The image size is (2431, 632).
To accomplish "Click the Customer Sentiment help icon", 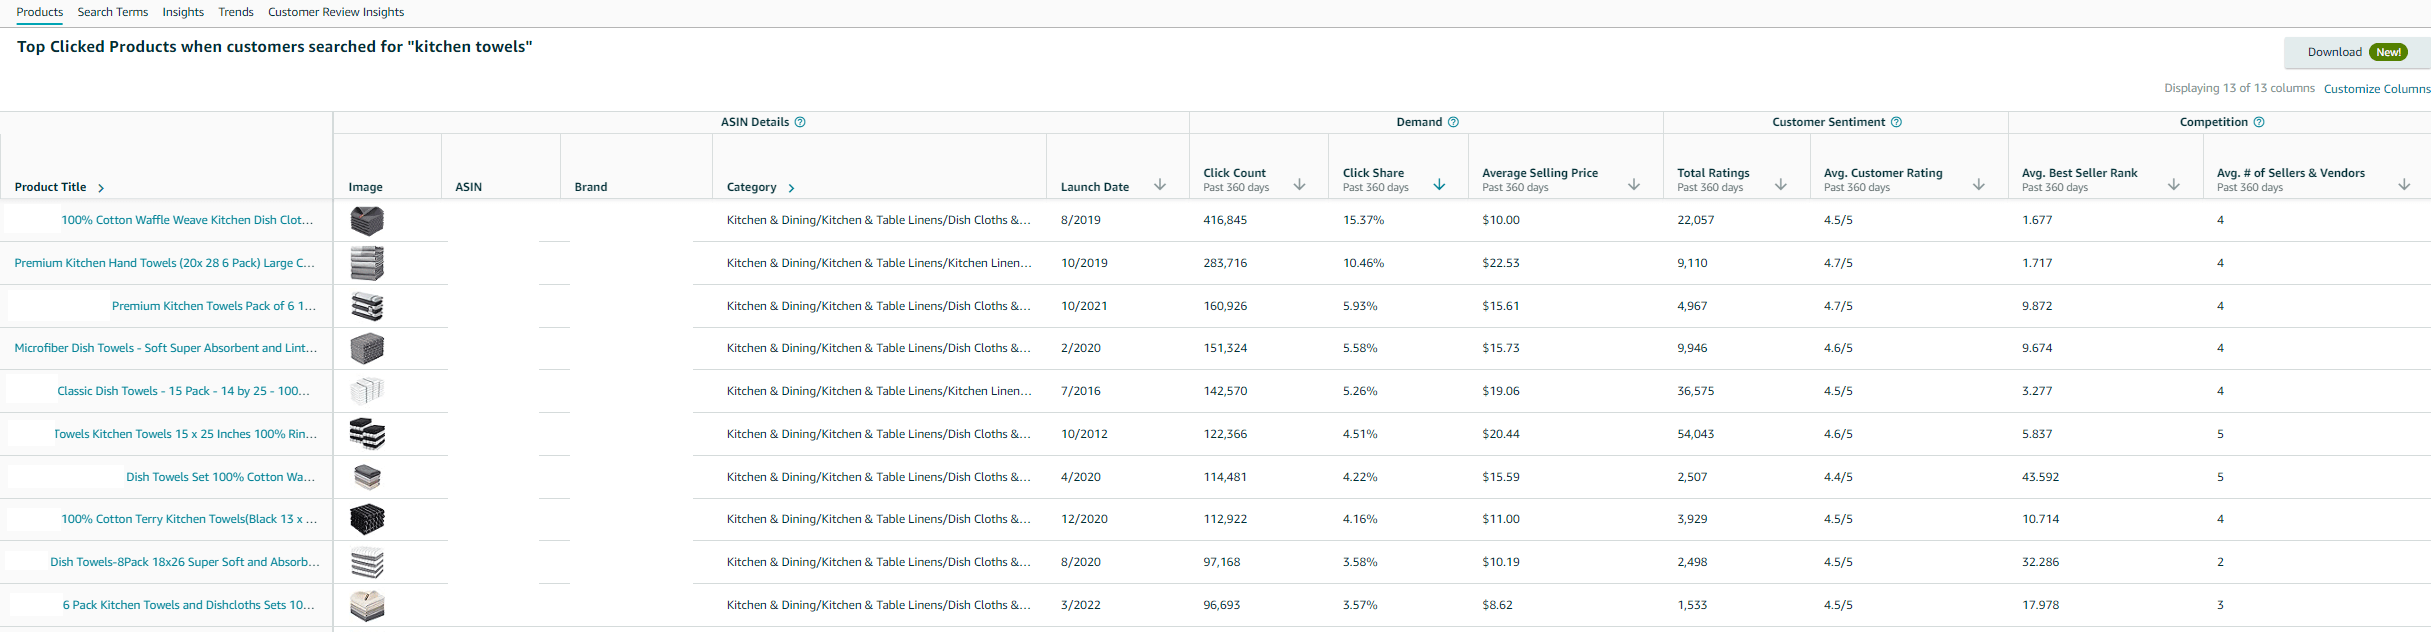I will [x=1896, y=122].
